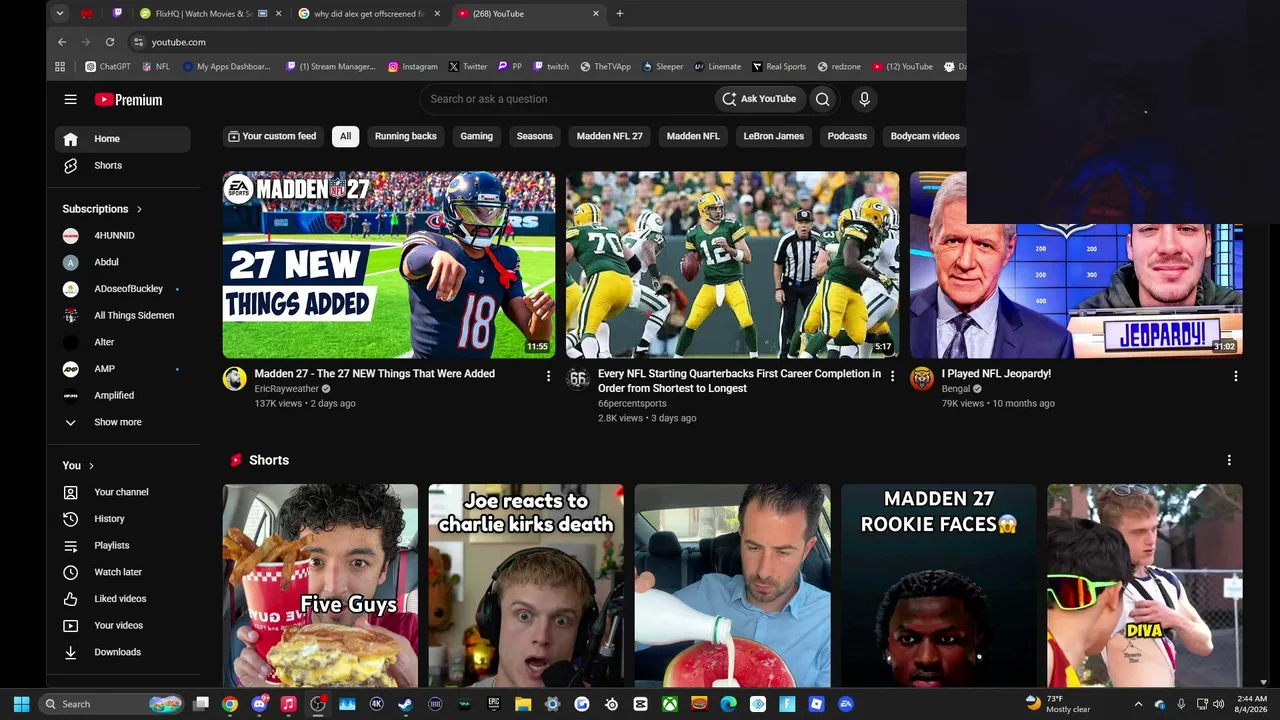The image size is (1280, 720).
Task: Open Your videos in the sidebar
Action: (x=122, y=625)
